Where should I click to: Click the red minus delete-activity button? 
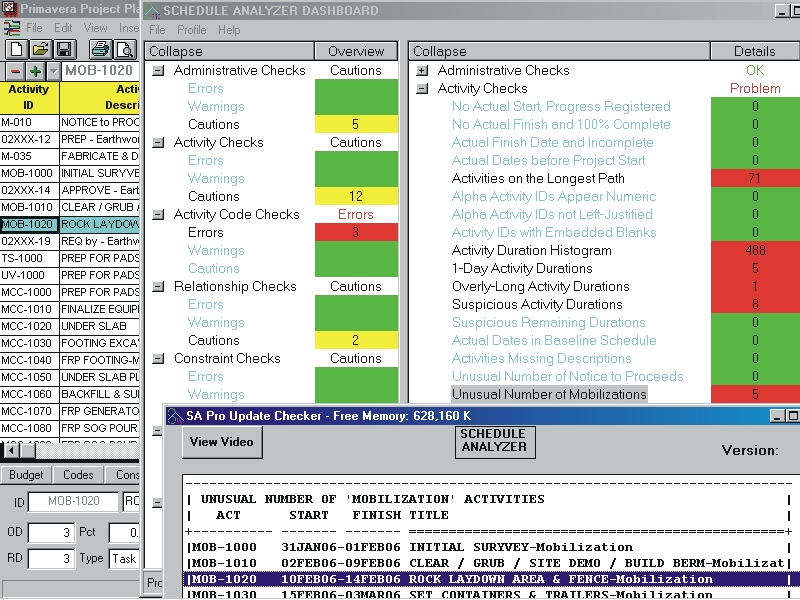coord(15,71)
